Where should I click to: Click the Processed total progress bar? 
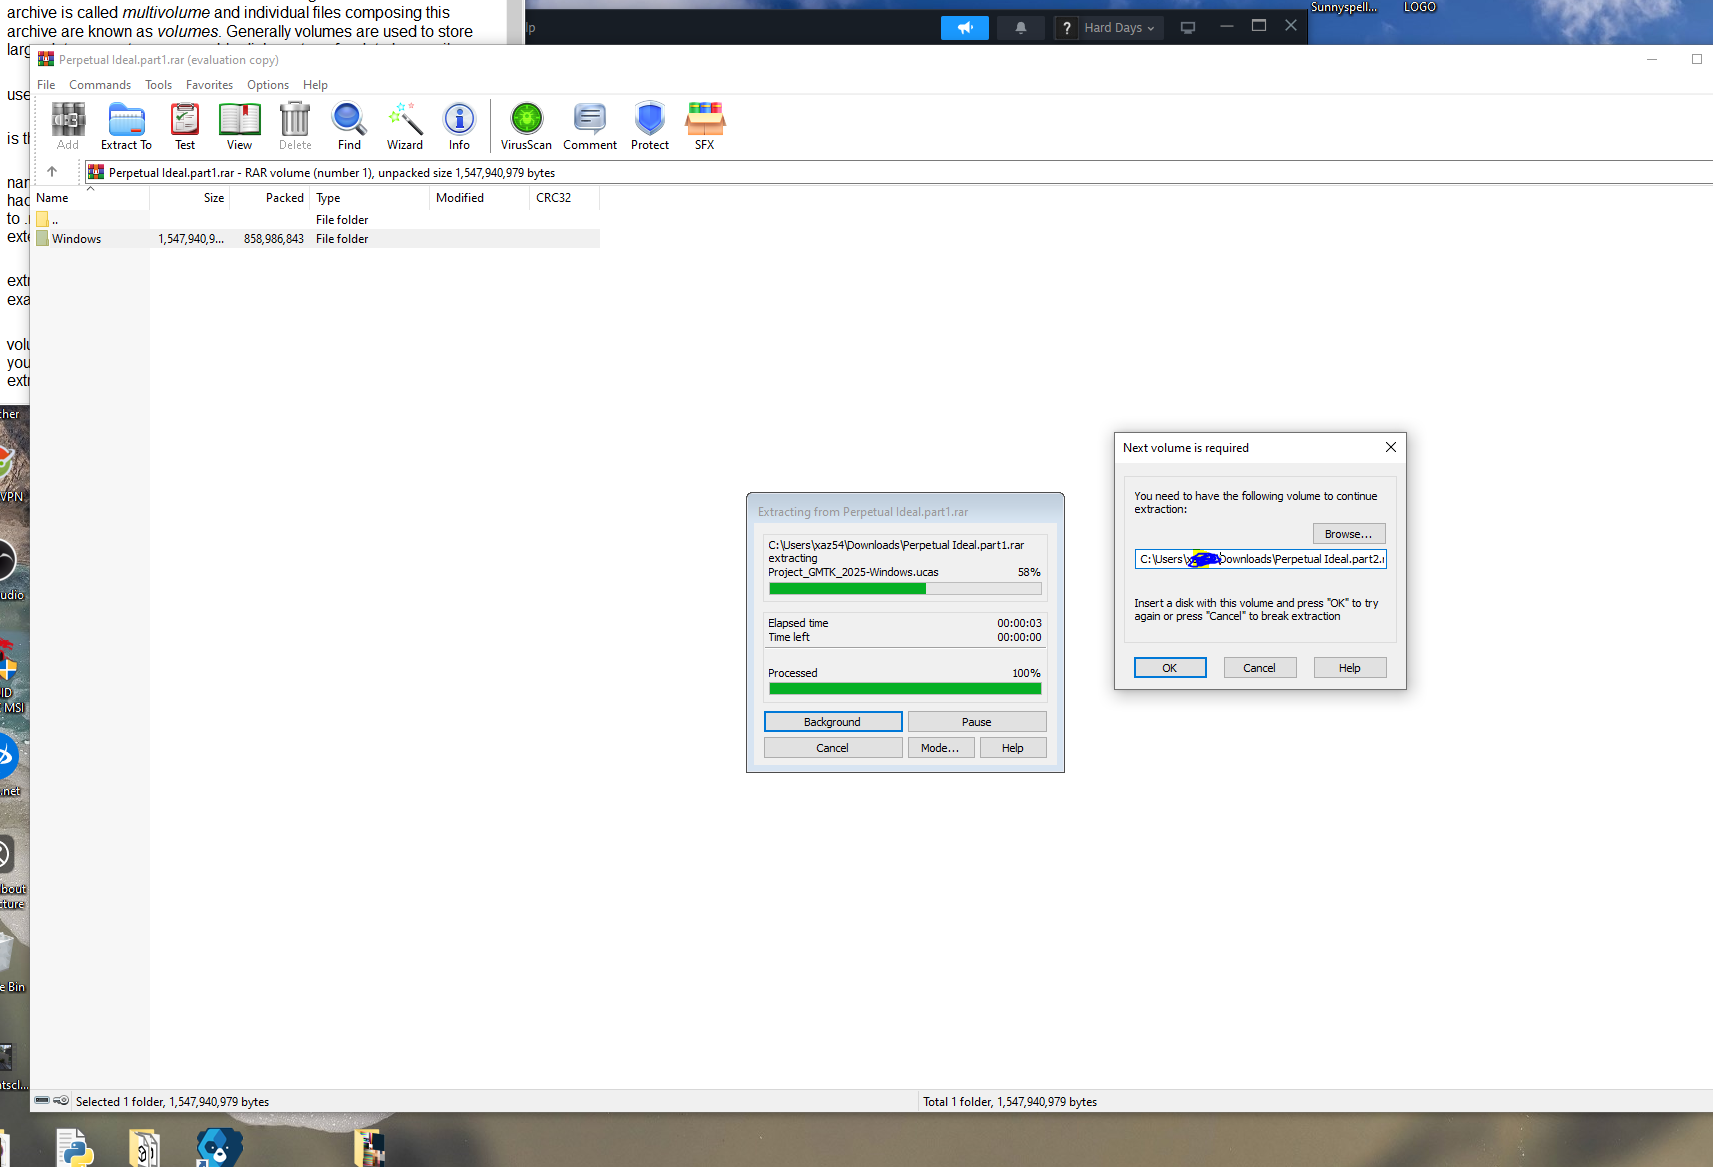pos(905,689)
